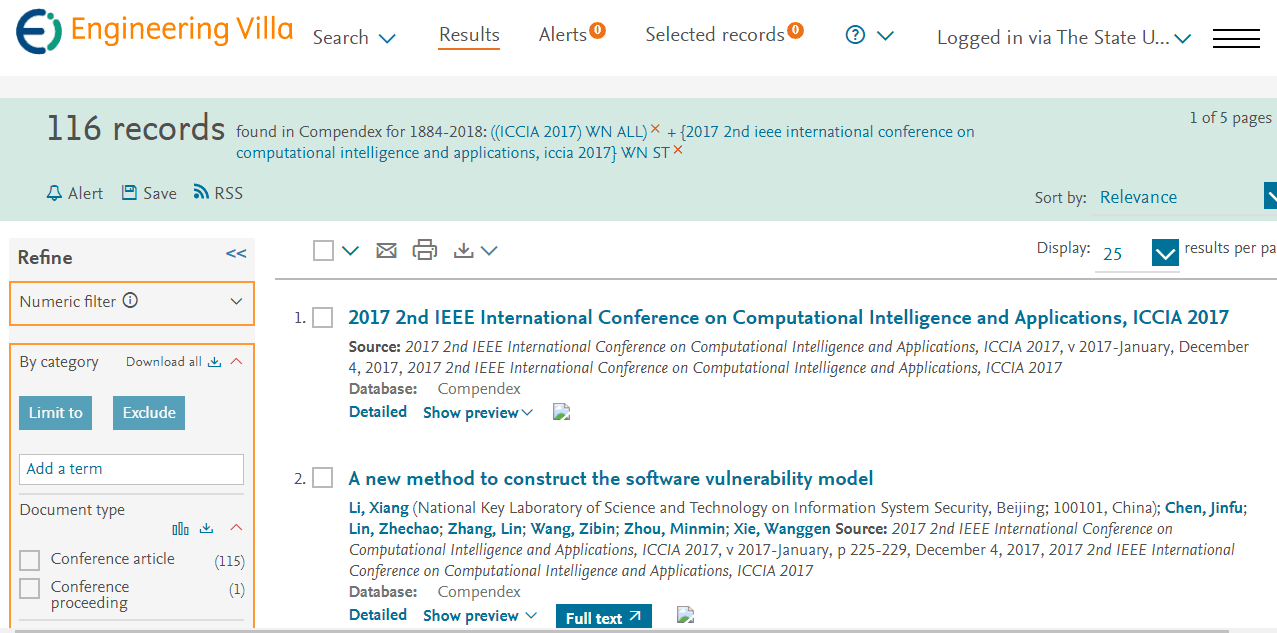Image resolution: width=1277 pixels, height=633 pixels.
Task: Collapse the By category section
Action: coord(237,362)
